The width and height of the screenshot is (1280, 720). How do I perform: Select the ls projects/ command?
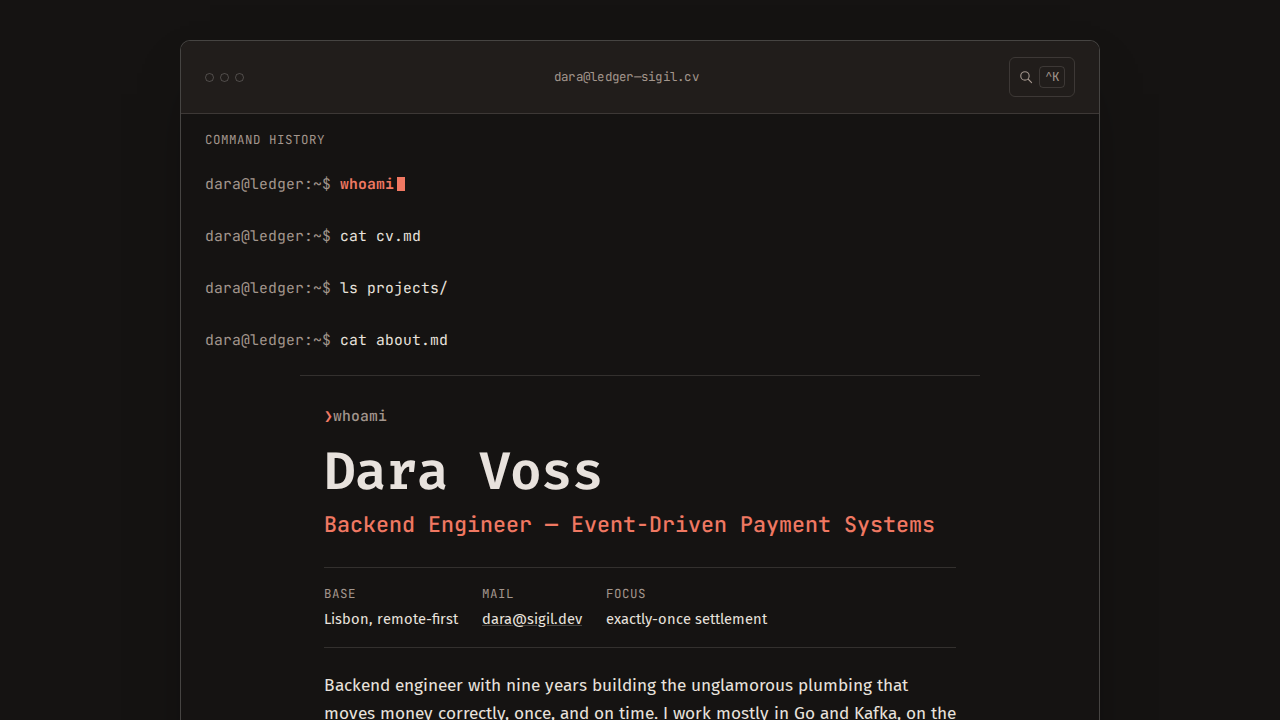pyautogui.click(x=326, y=288)
